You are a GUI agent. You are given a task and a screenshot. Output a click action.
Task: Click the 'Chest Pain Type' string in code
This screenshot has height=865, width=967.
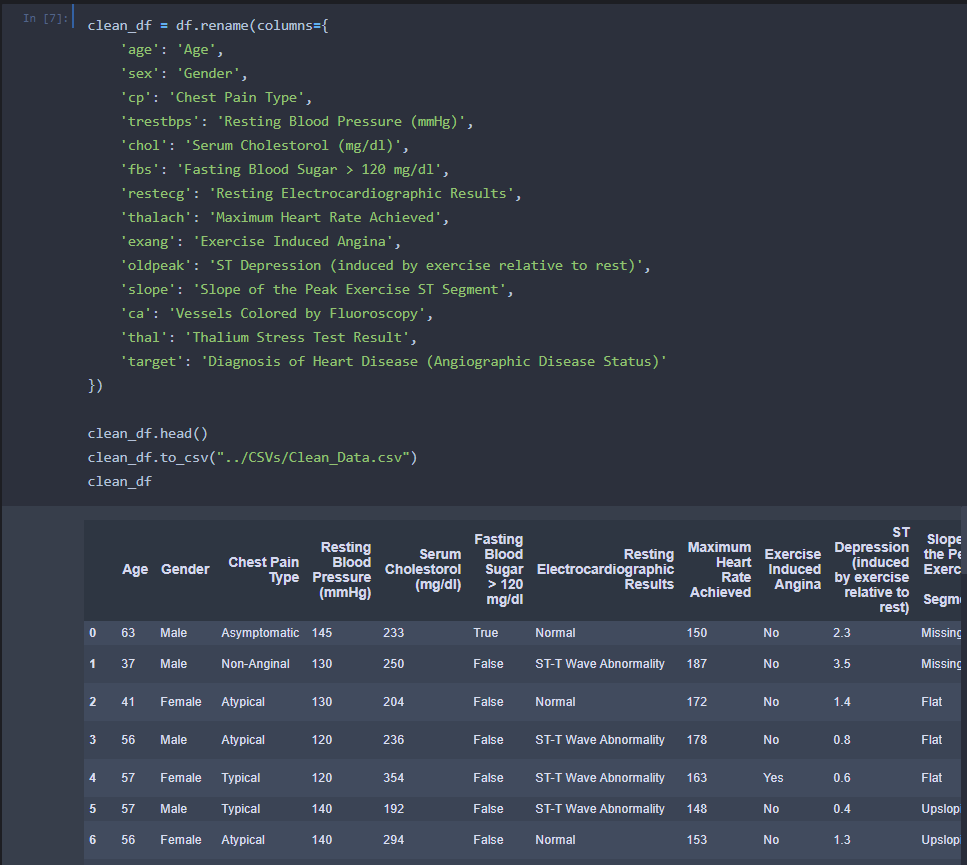coord(236,98)
